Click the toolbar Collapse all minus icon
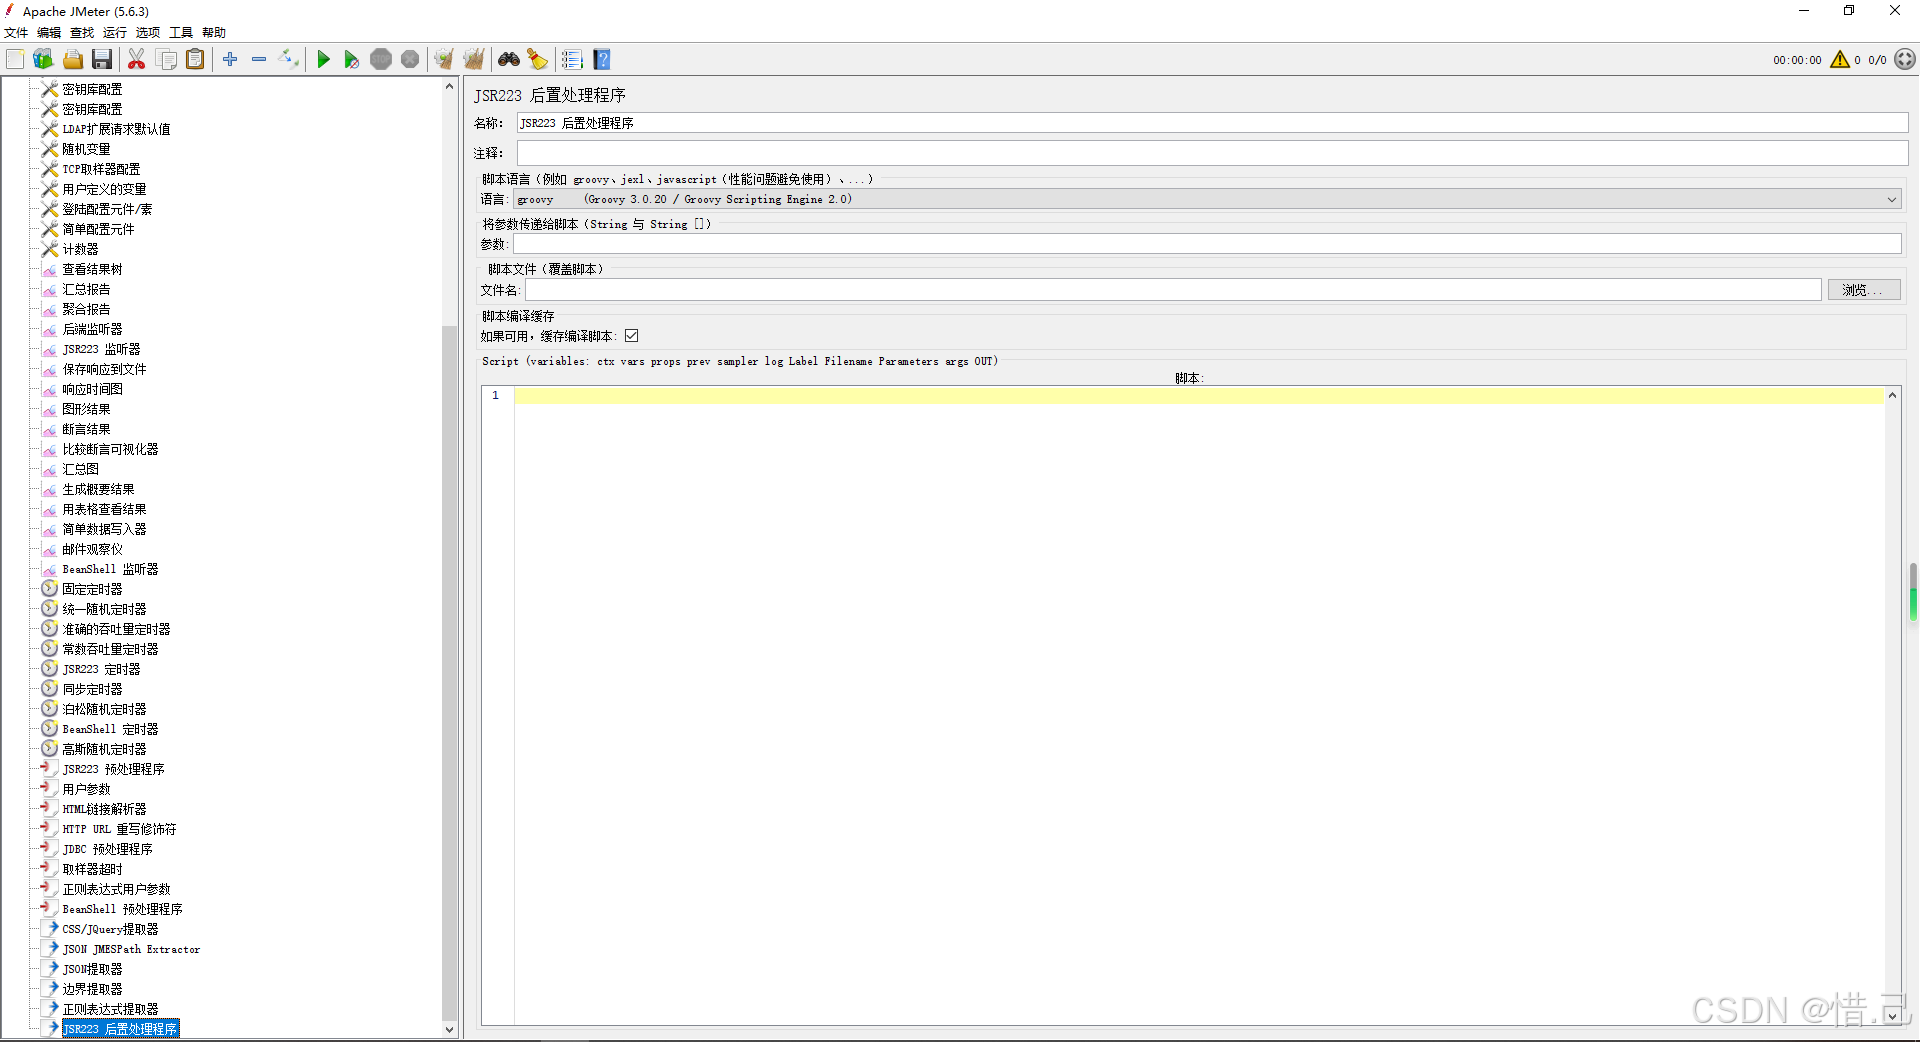The height and width of the screenshot is (1042, 1920). (259, 60)
